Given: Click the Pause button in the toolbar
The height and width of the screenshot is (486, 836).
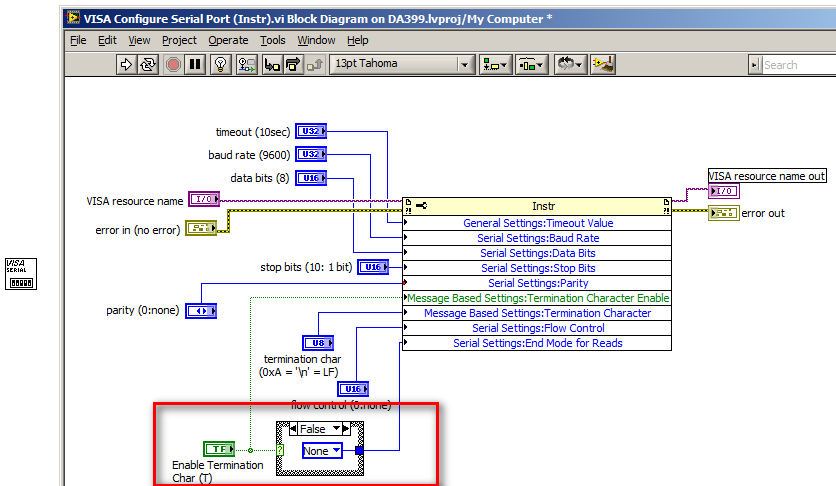Looking at the screenshot, I should coord(196,64).
